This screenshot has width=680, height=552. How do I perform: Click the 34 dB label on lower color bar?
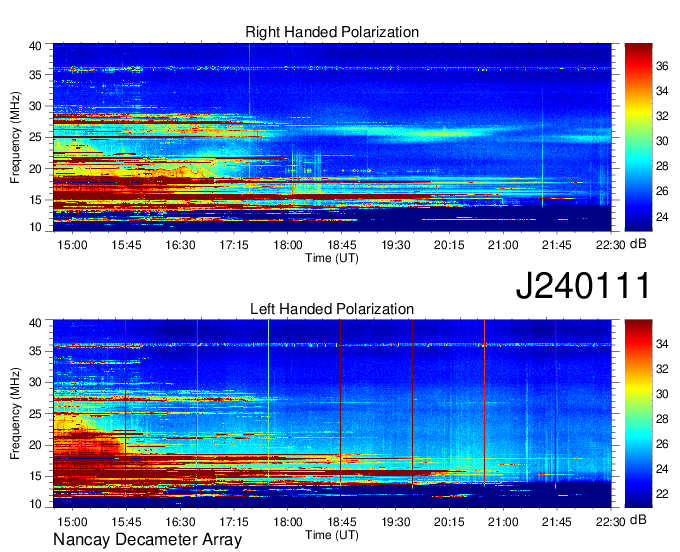pos(662,344)
